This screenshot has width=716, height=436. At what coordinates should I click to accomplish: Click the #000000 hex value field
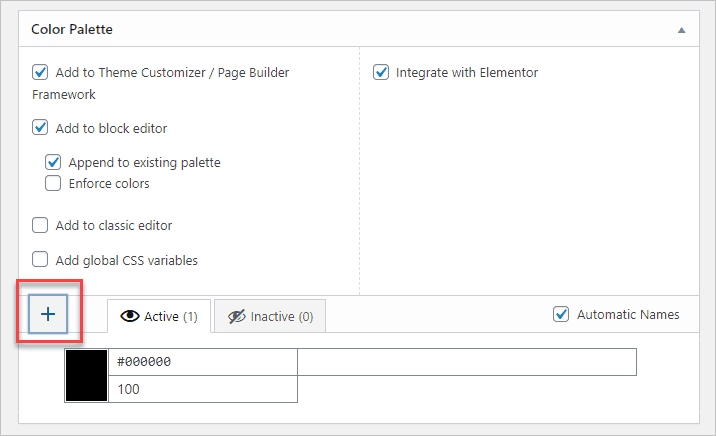tap(202, 361)
